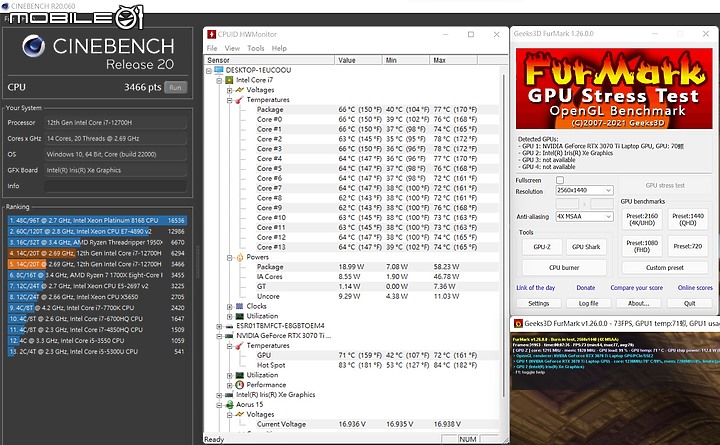This screenshot has height=445, width=720.
Task: Expand the Clocks node
Action: [x=229, y=306]
